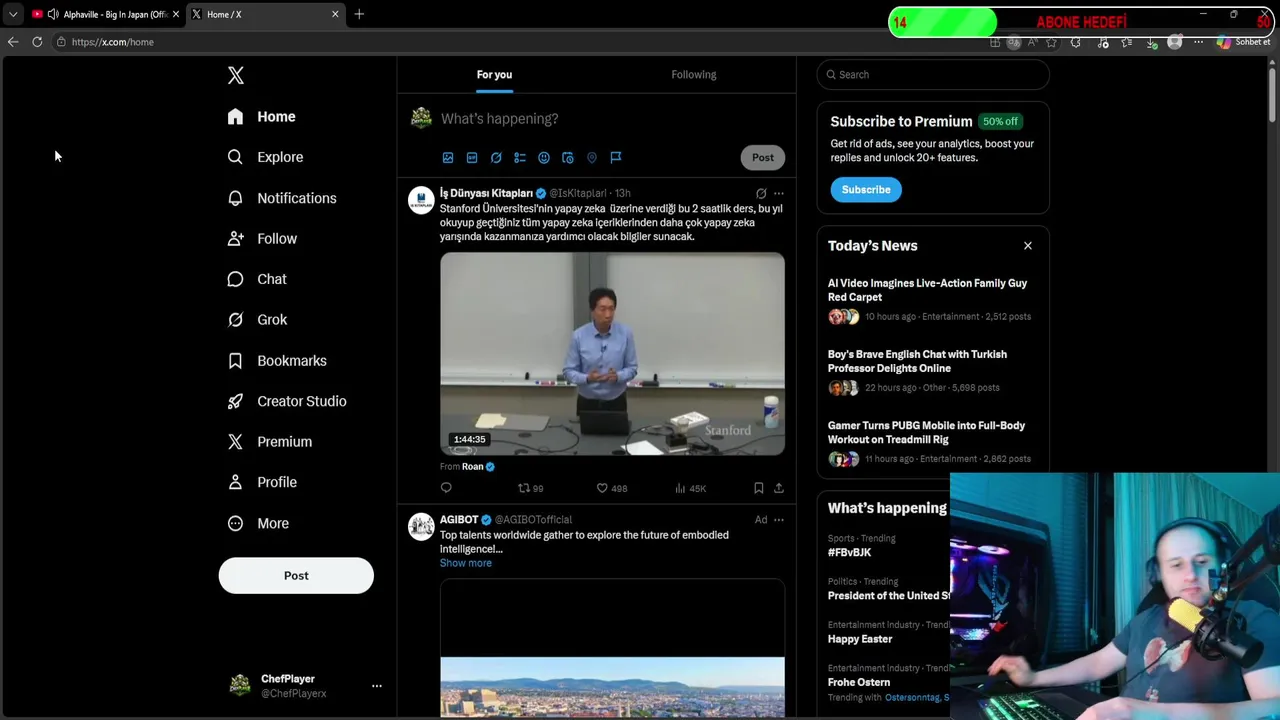Open Premium from the sidebar
The image size is (1280, 720).
(269, 442)
